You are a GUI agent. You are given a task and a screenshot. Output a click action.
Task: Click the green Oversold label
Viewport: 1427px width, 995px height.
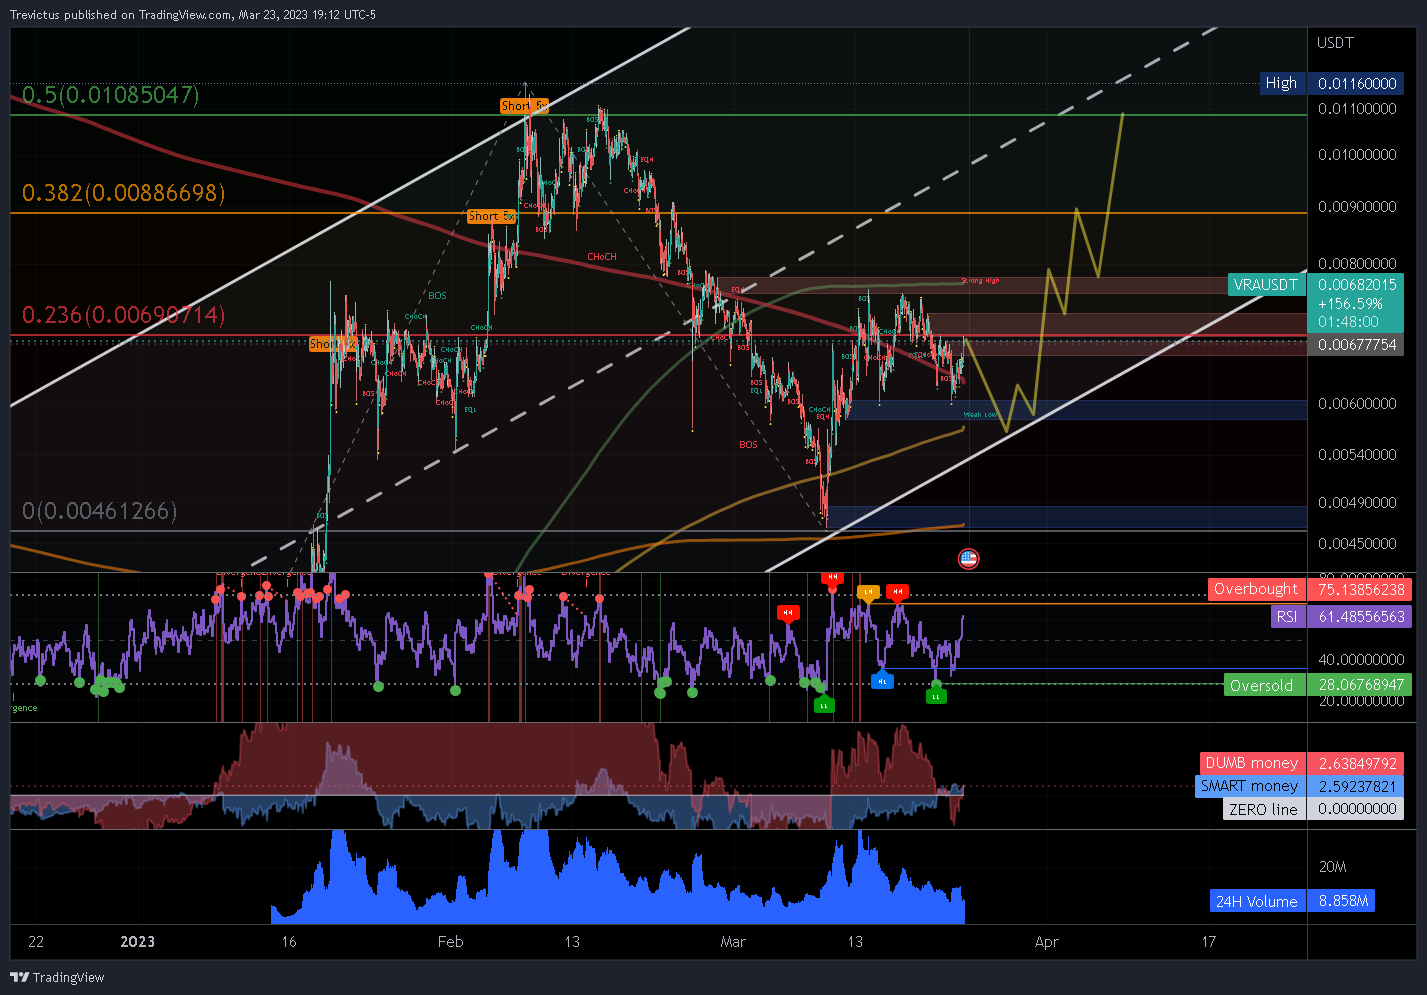click(1262, 685)
